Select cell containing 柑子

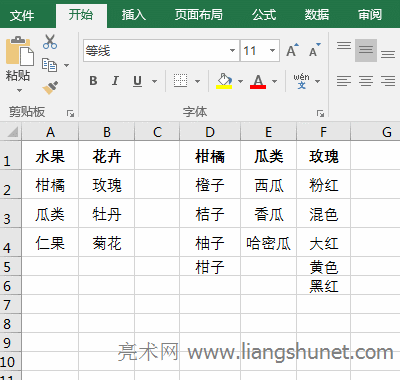pyautogui.click(x=210, y=266)
